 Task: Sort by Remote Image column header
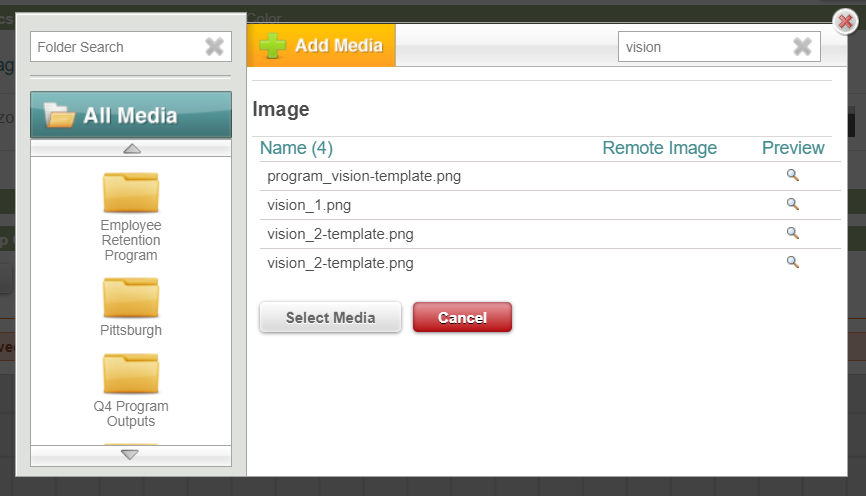659,148
